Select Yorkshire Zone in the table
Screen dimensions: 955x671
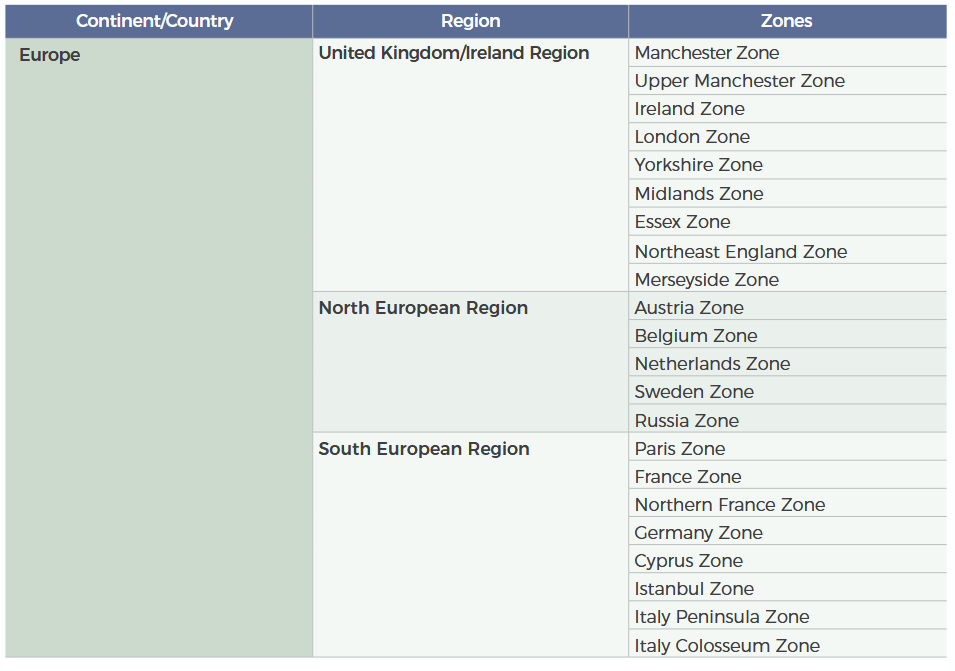698,165
